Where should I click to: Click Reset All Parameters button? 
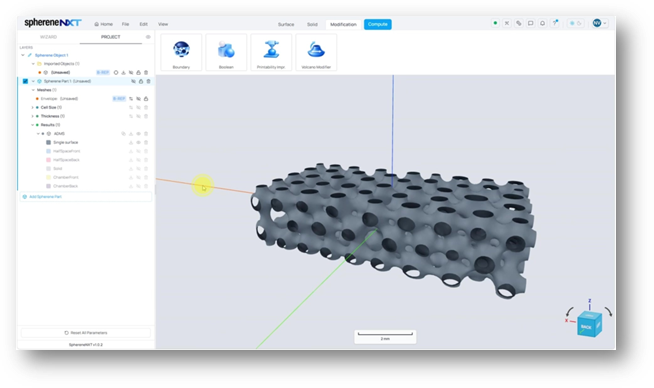click(x=86, y=333)
